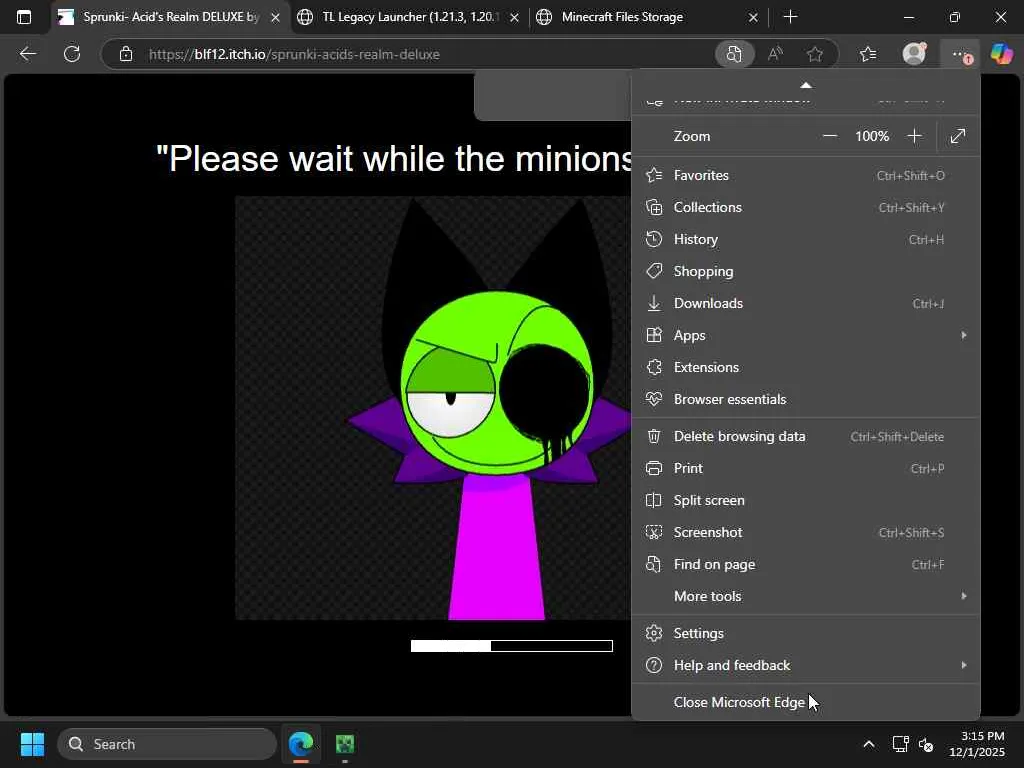This screenshot has height=768, width=1024.
Task: Click Close Microsoft Edge
Action: coord(805,702)
